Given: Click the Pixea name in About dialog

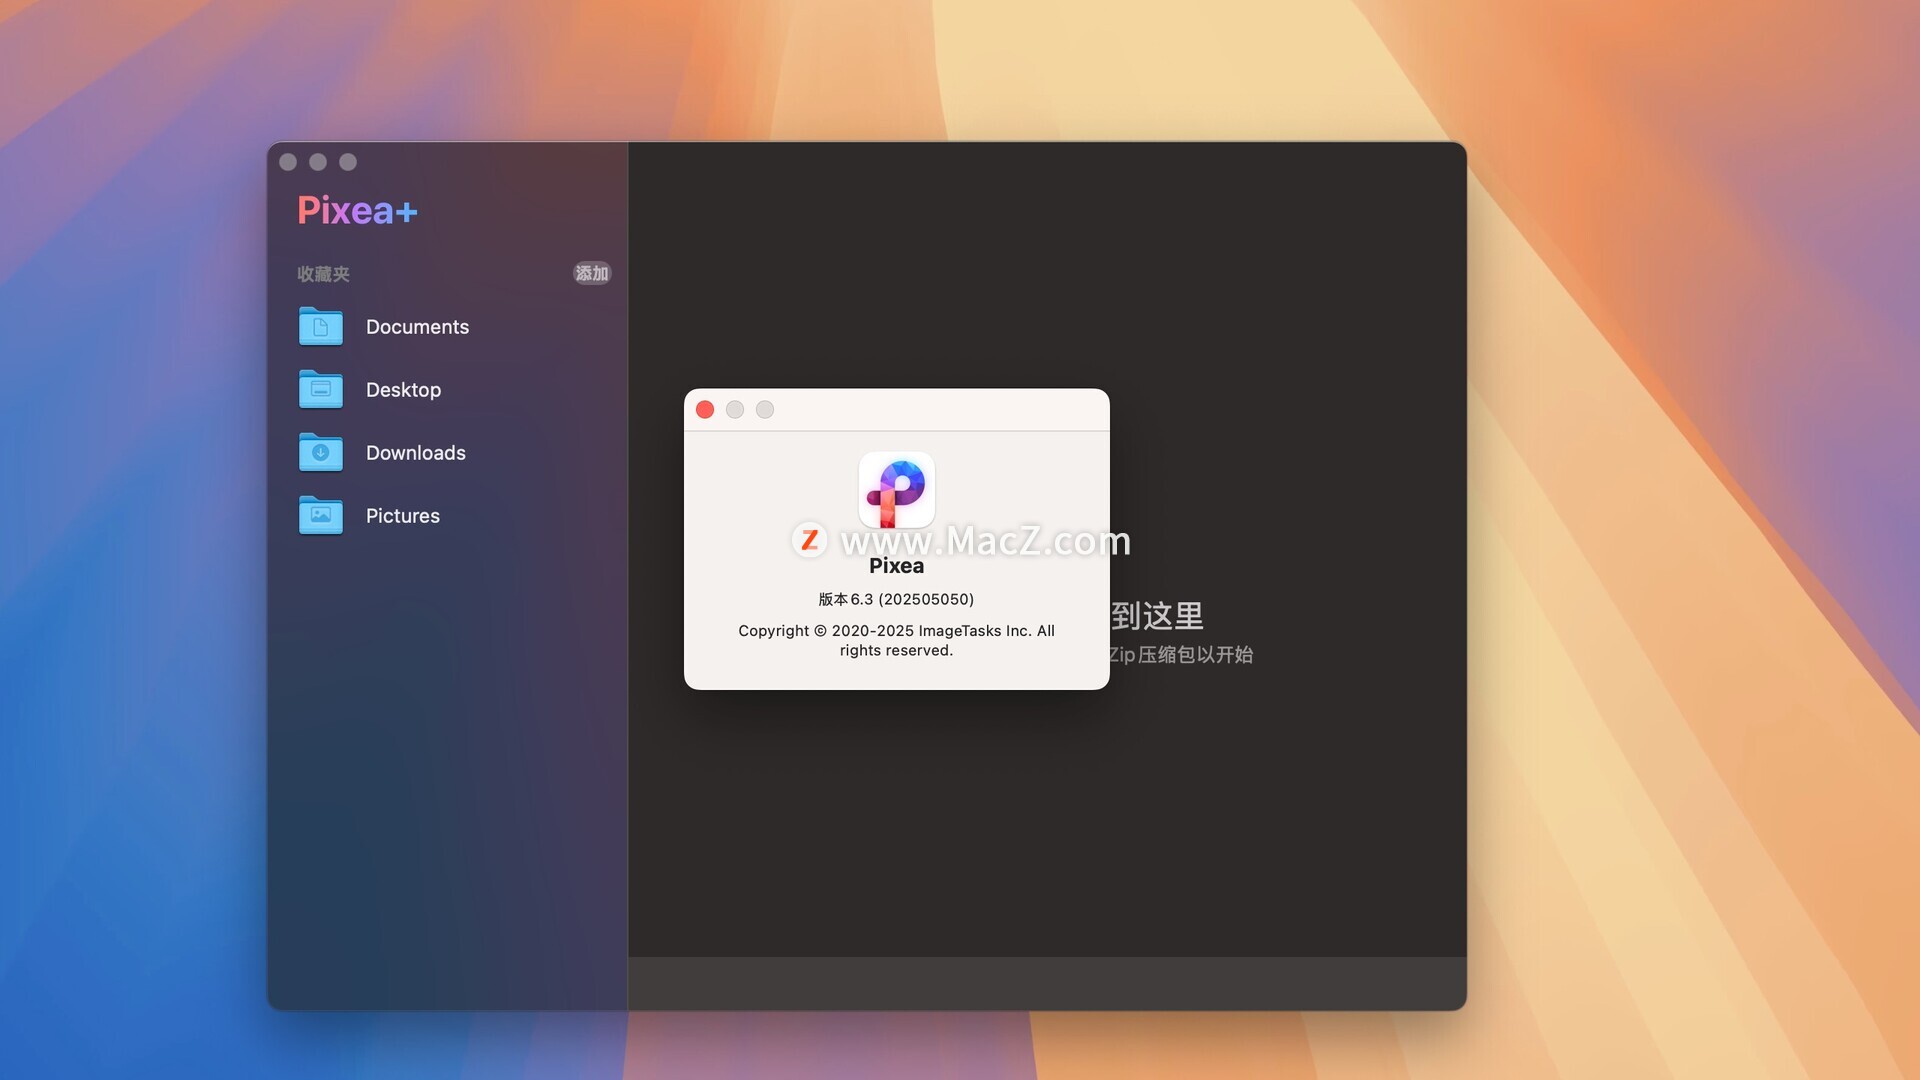Looking at the screenshot, I should coord(896,566).
